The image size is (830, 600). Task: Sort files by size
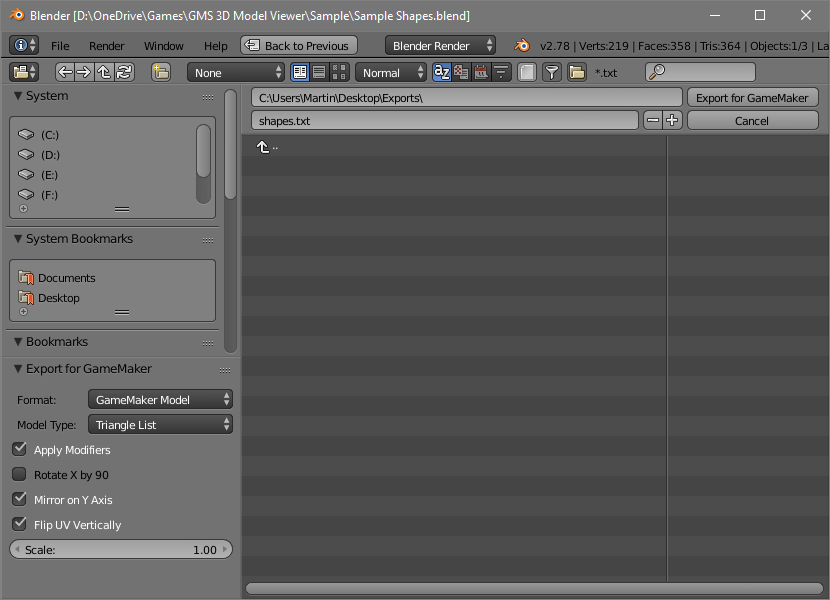tap(501, 72)
